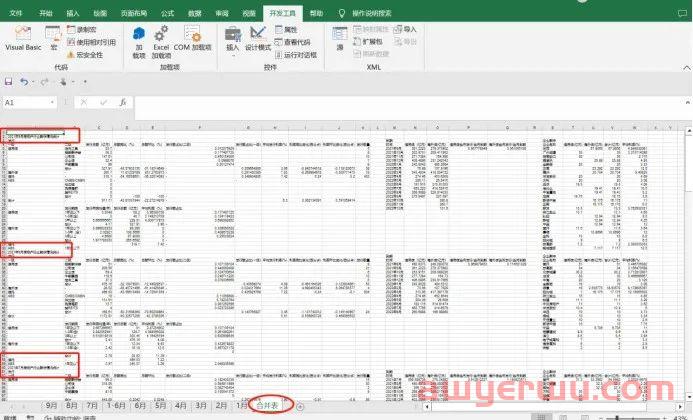Switch to Page Layout view in status bar
This screenshot has width=693, height=420.
(x=564, y=417)
